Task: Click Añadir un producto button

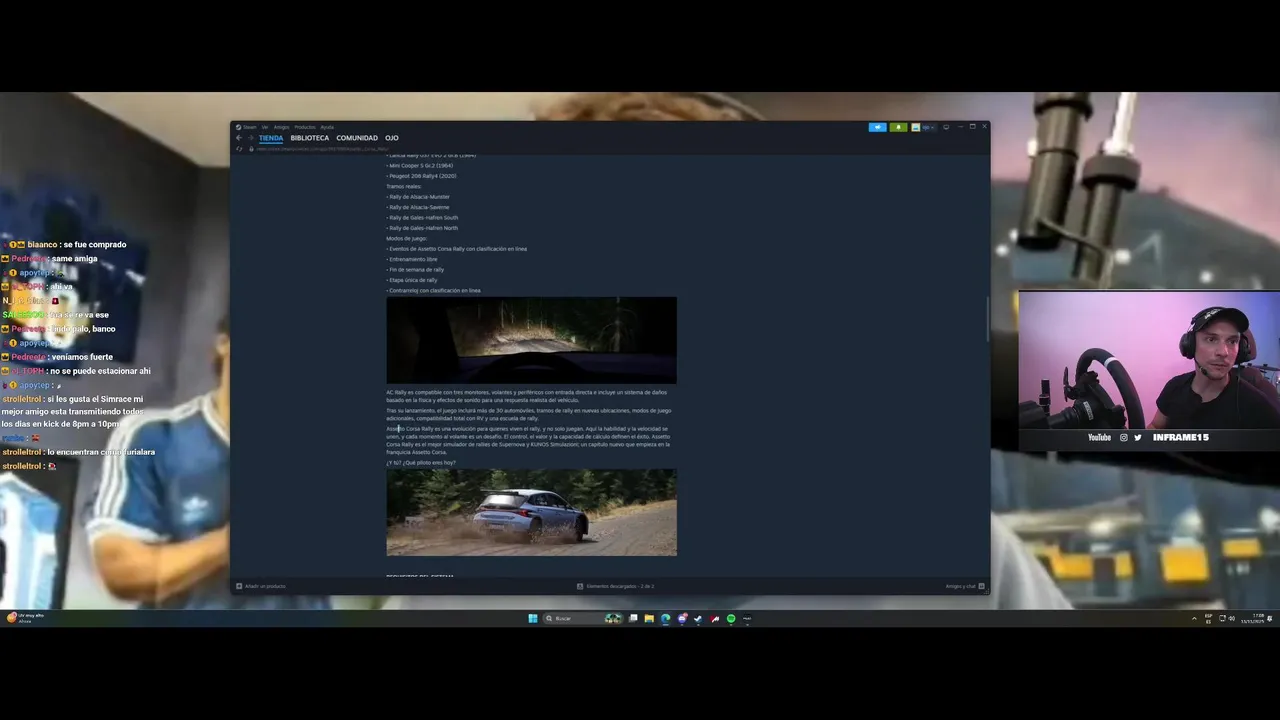Action: click(x=261, y=586)
